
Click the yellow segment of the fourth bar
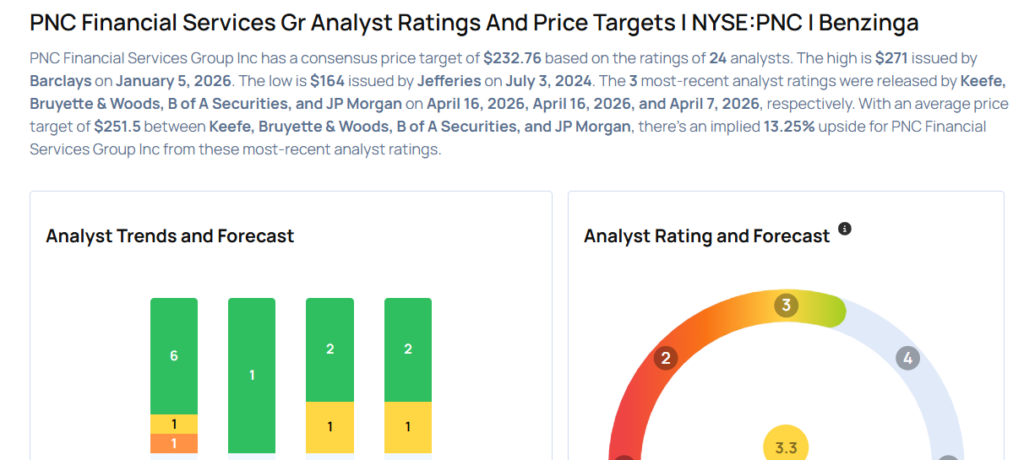[408, 428]
